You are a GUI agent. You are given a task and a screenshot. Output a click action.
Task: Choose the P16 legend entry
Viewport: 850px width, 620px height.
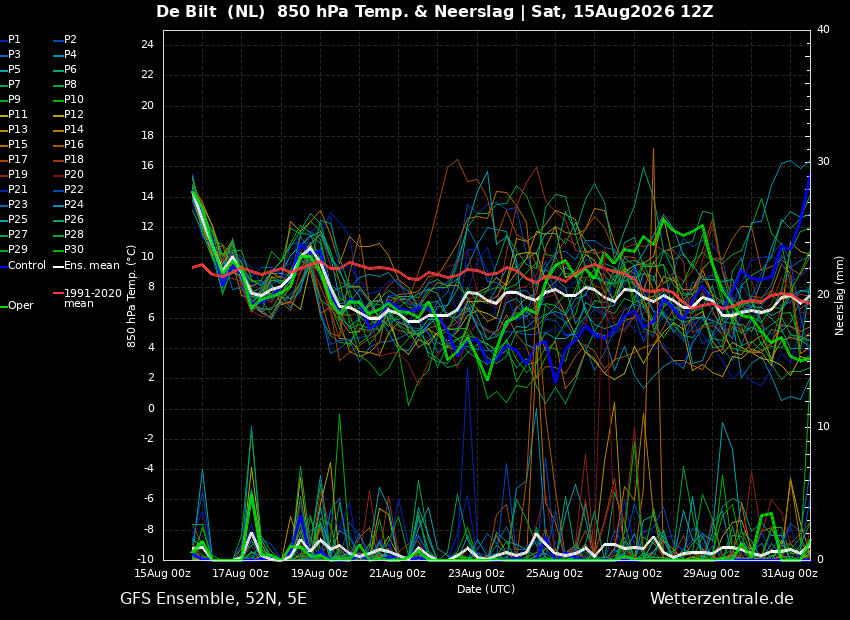click(x=74, y=144)
